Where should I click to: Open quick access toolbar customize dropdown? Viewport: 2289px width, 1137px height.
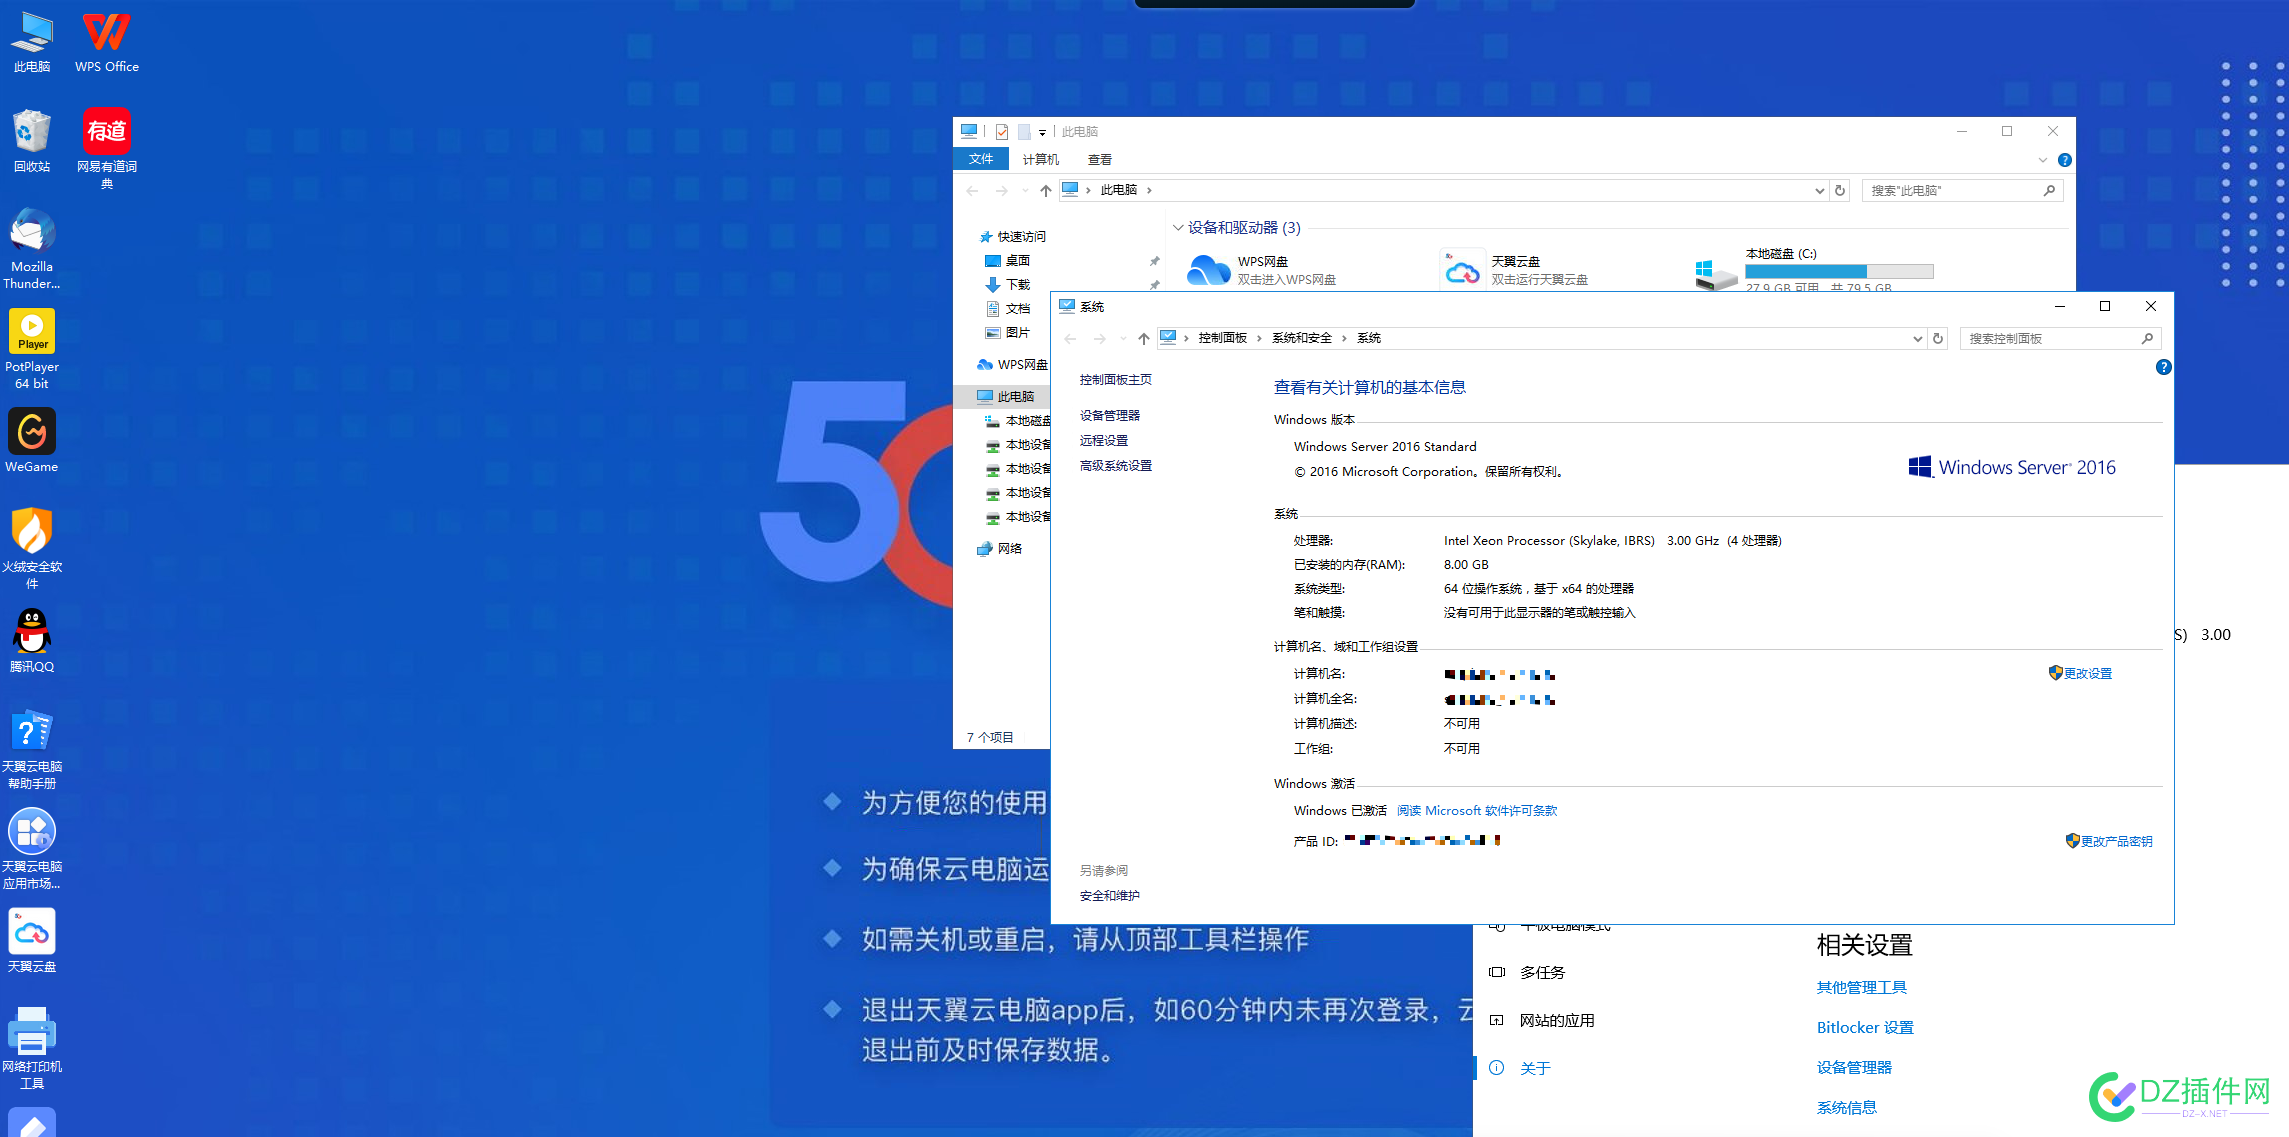[x=1042, y=132]
